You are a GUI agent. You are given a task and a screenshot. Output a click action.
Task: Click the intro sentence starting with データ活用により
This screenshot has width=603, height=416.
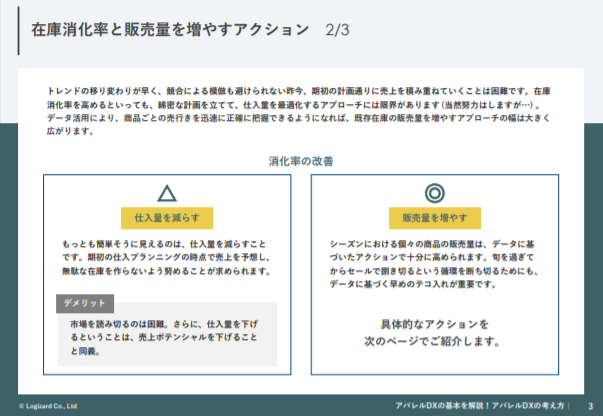click(290, 117)
